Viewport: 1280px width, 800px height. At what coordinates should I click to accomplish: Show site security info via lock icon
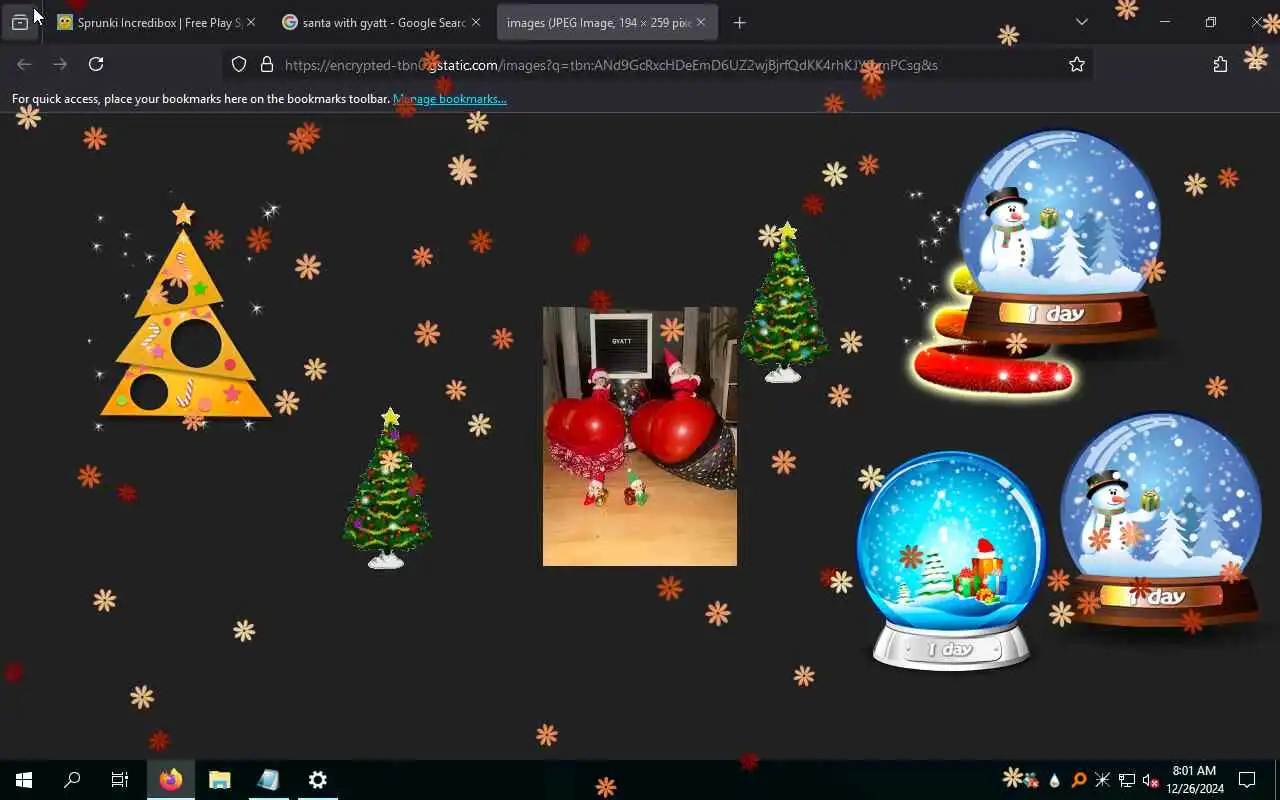tap(267, 64)
